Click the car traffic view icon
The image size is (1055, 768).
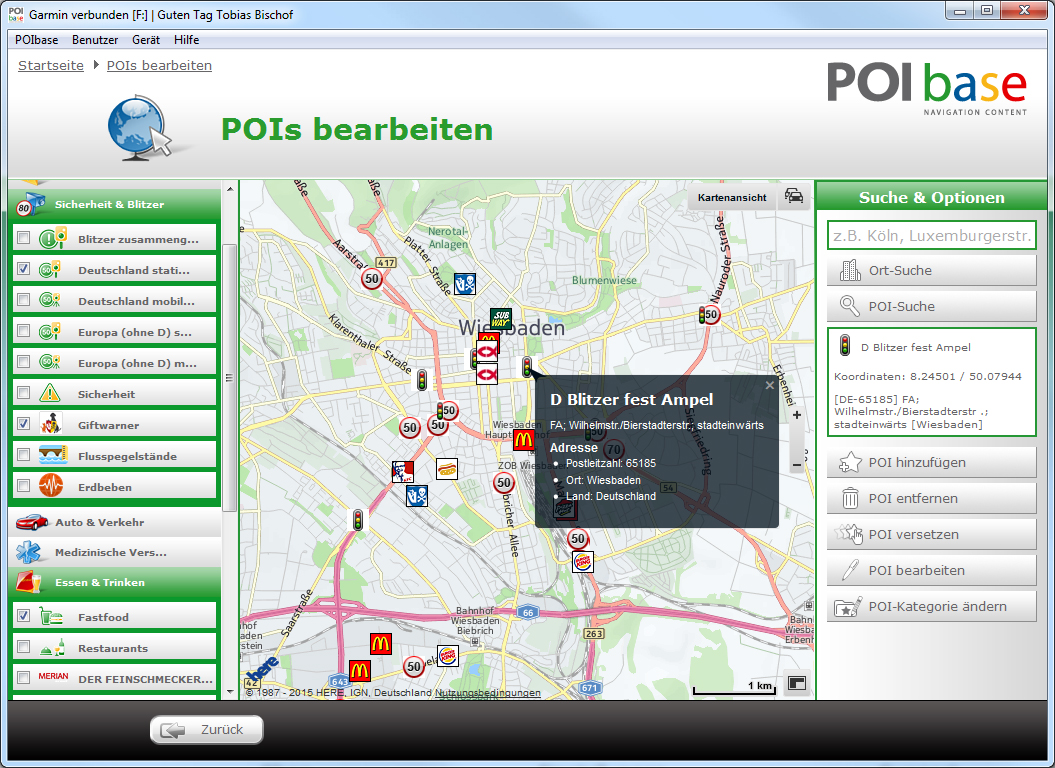(x=793, y=196)
